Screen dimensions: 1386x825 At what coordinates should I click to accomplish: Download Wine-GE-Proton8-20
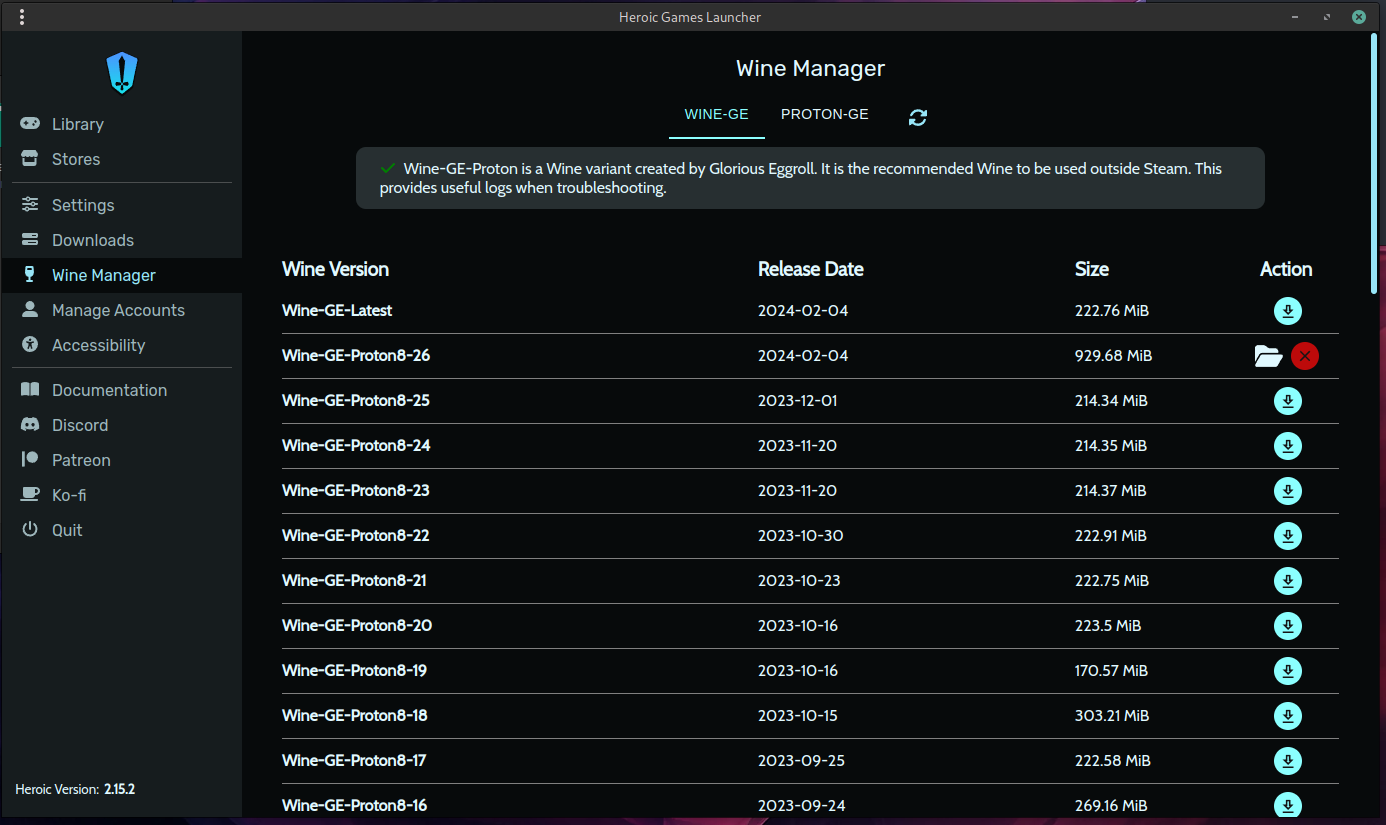(1288, 626)
